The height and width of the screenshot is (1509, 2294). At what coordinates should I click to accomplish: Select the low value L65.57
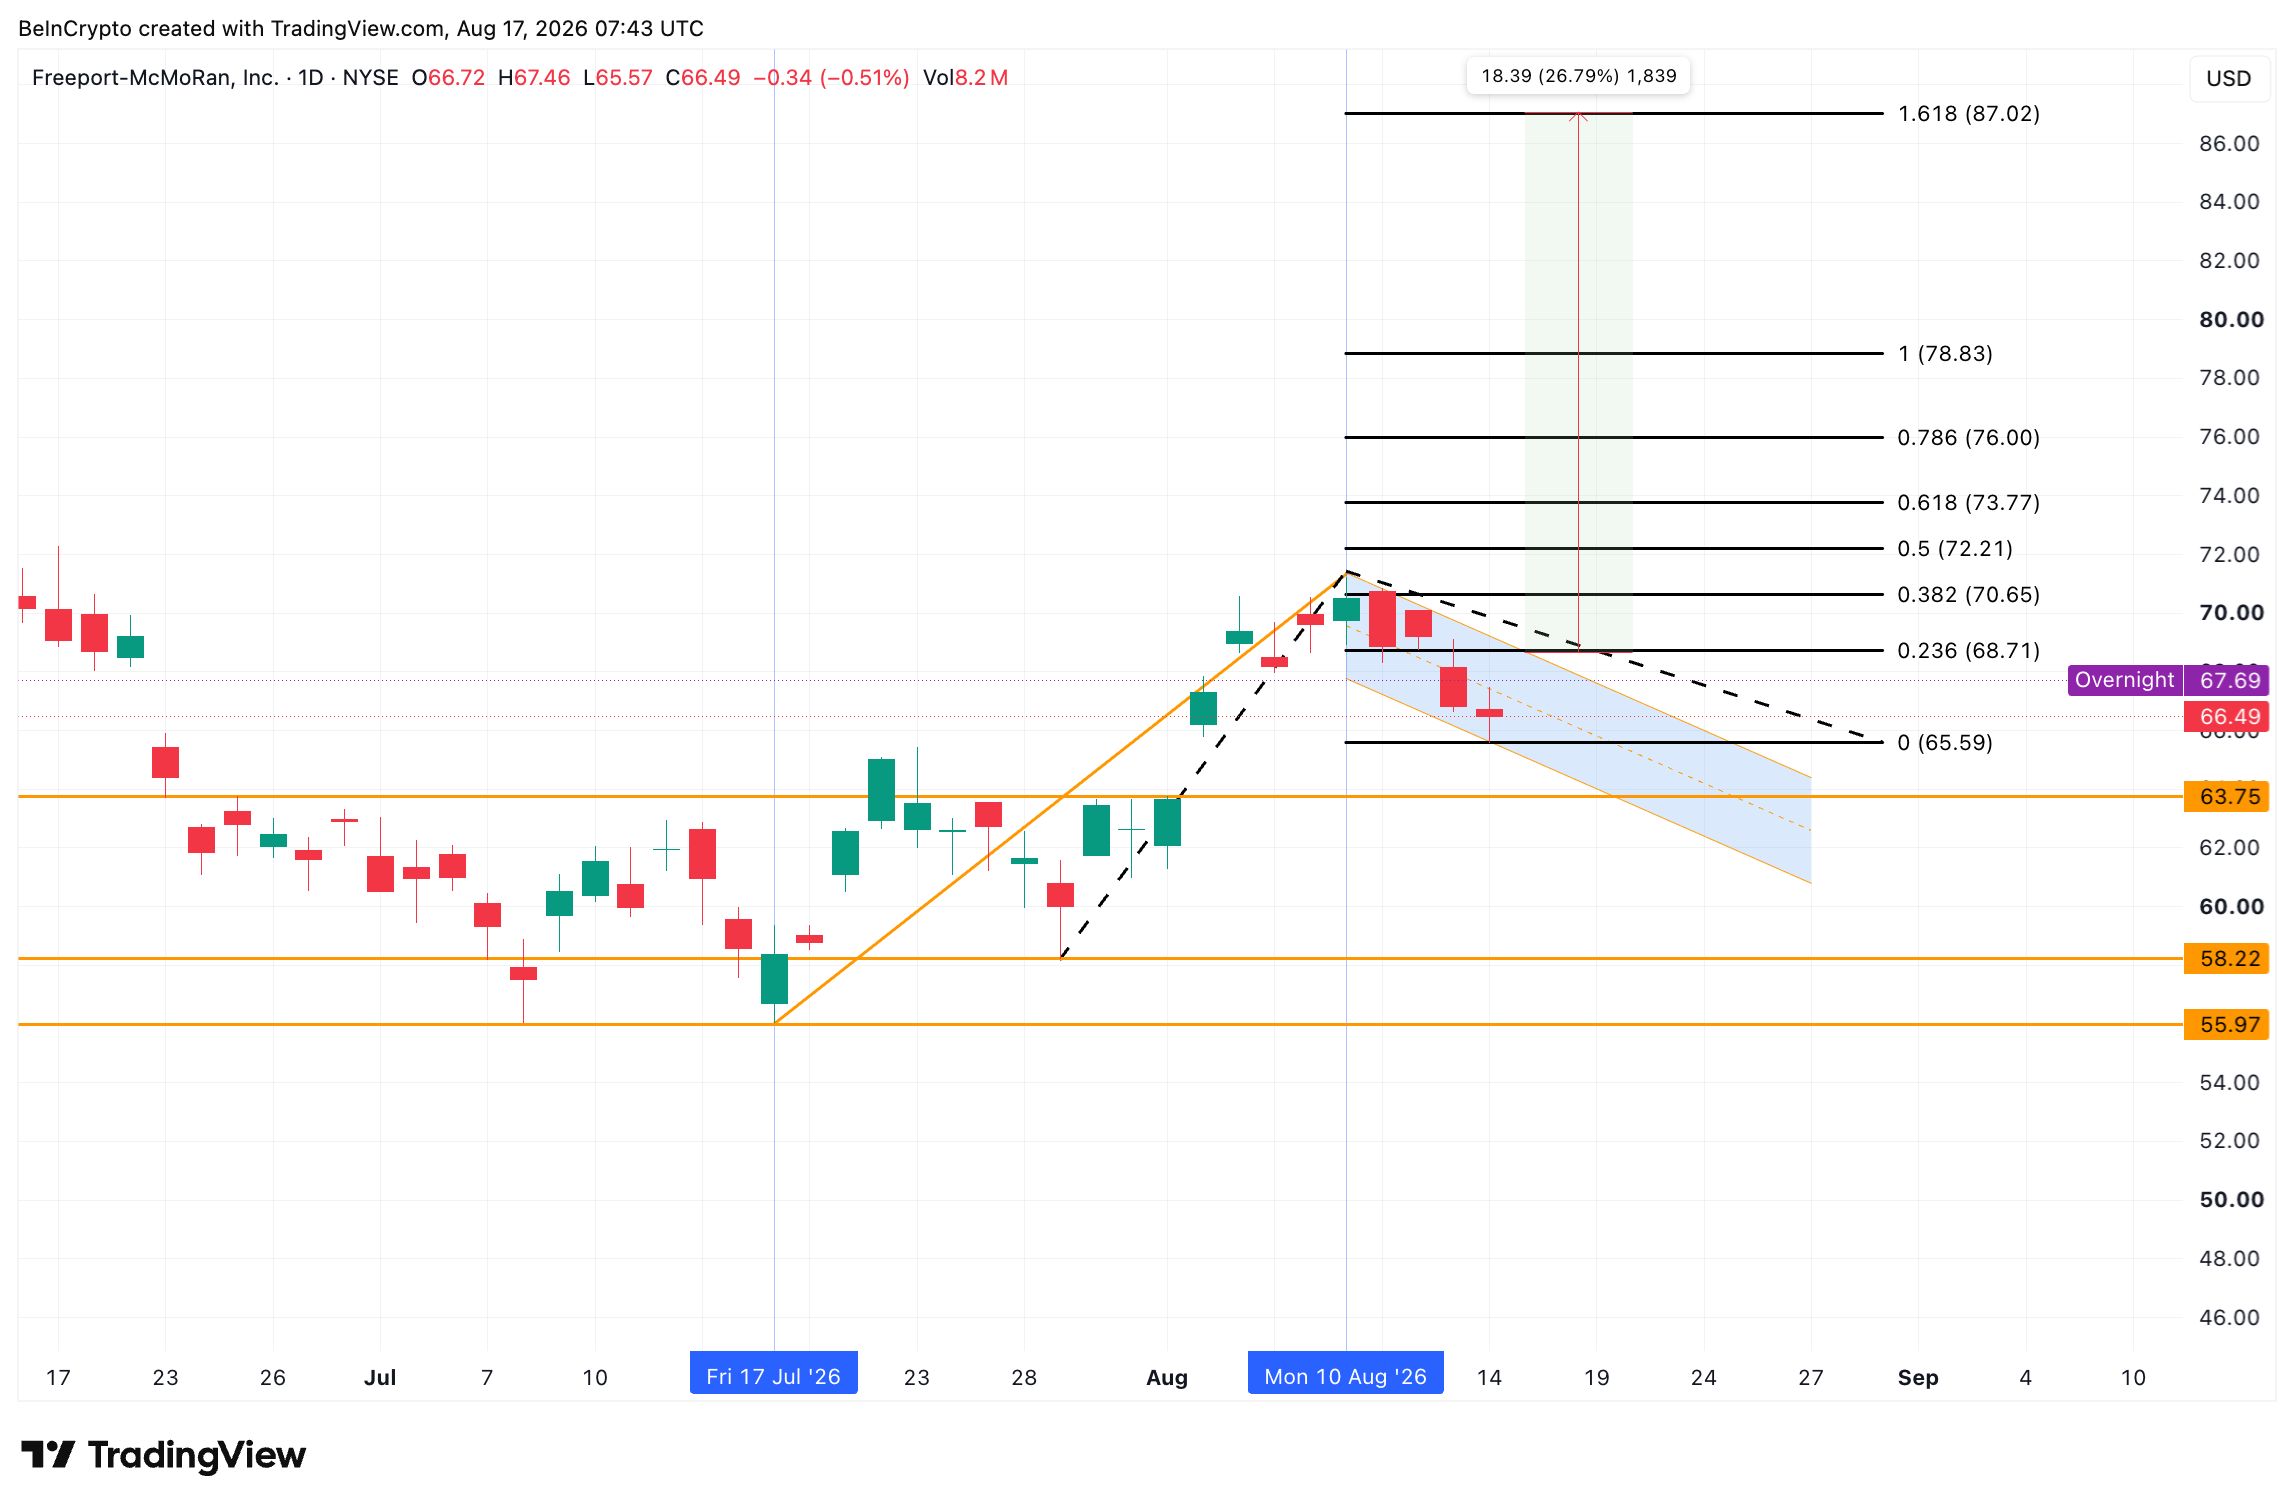coord(618,77)
